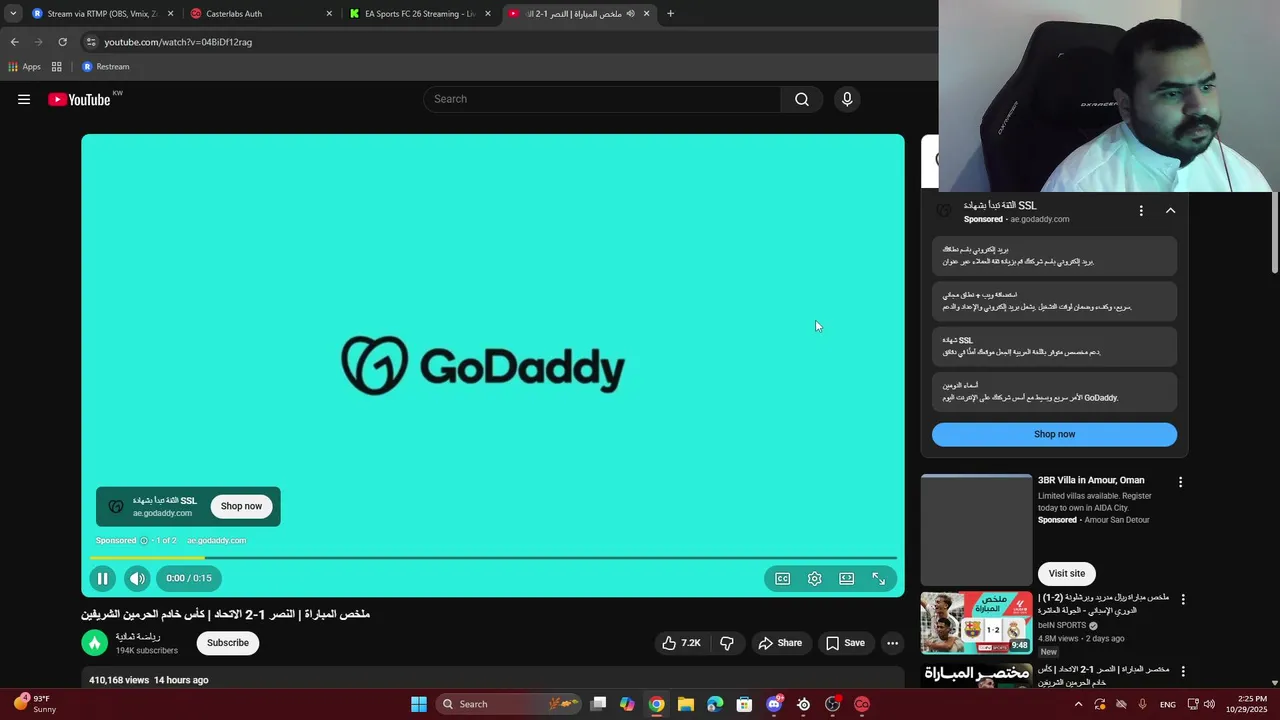Open the SSL certificate ad card
This screenshot has height=720, width=1280.
tap(1054, 346)
